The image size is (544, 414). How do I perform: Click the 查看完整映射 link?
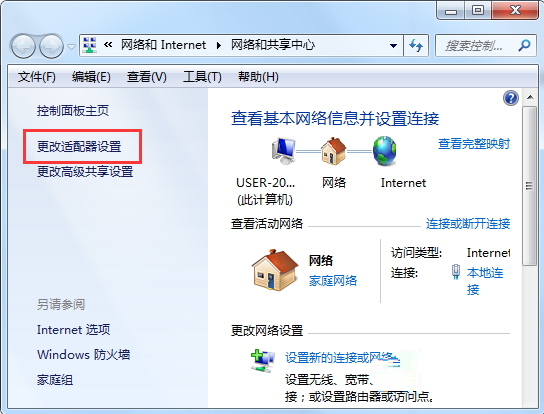pos(474,143)
